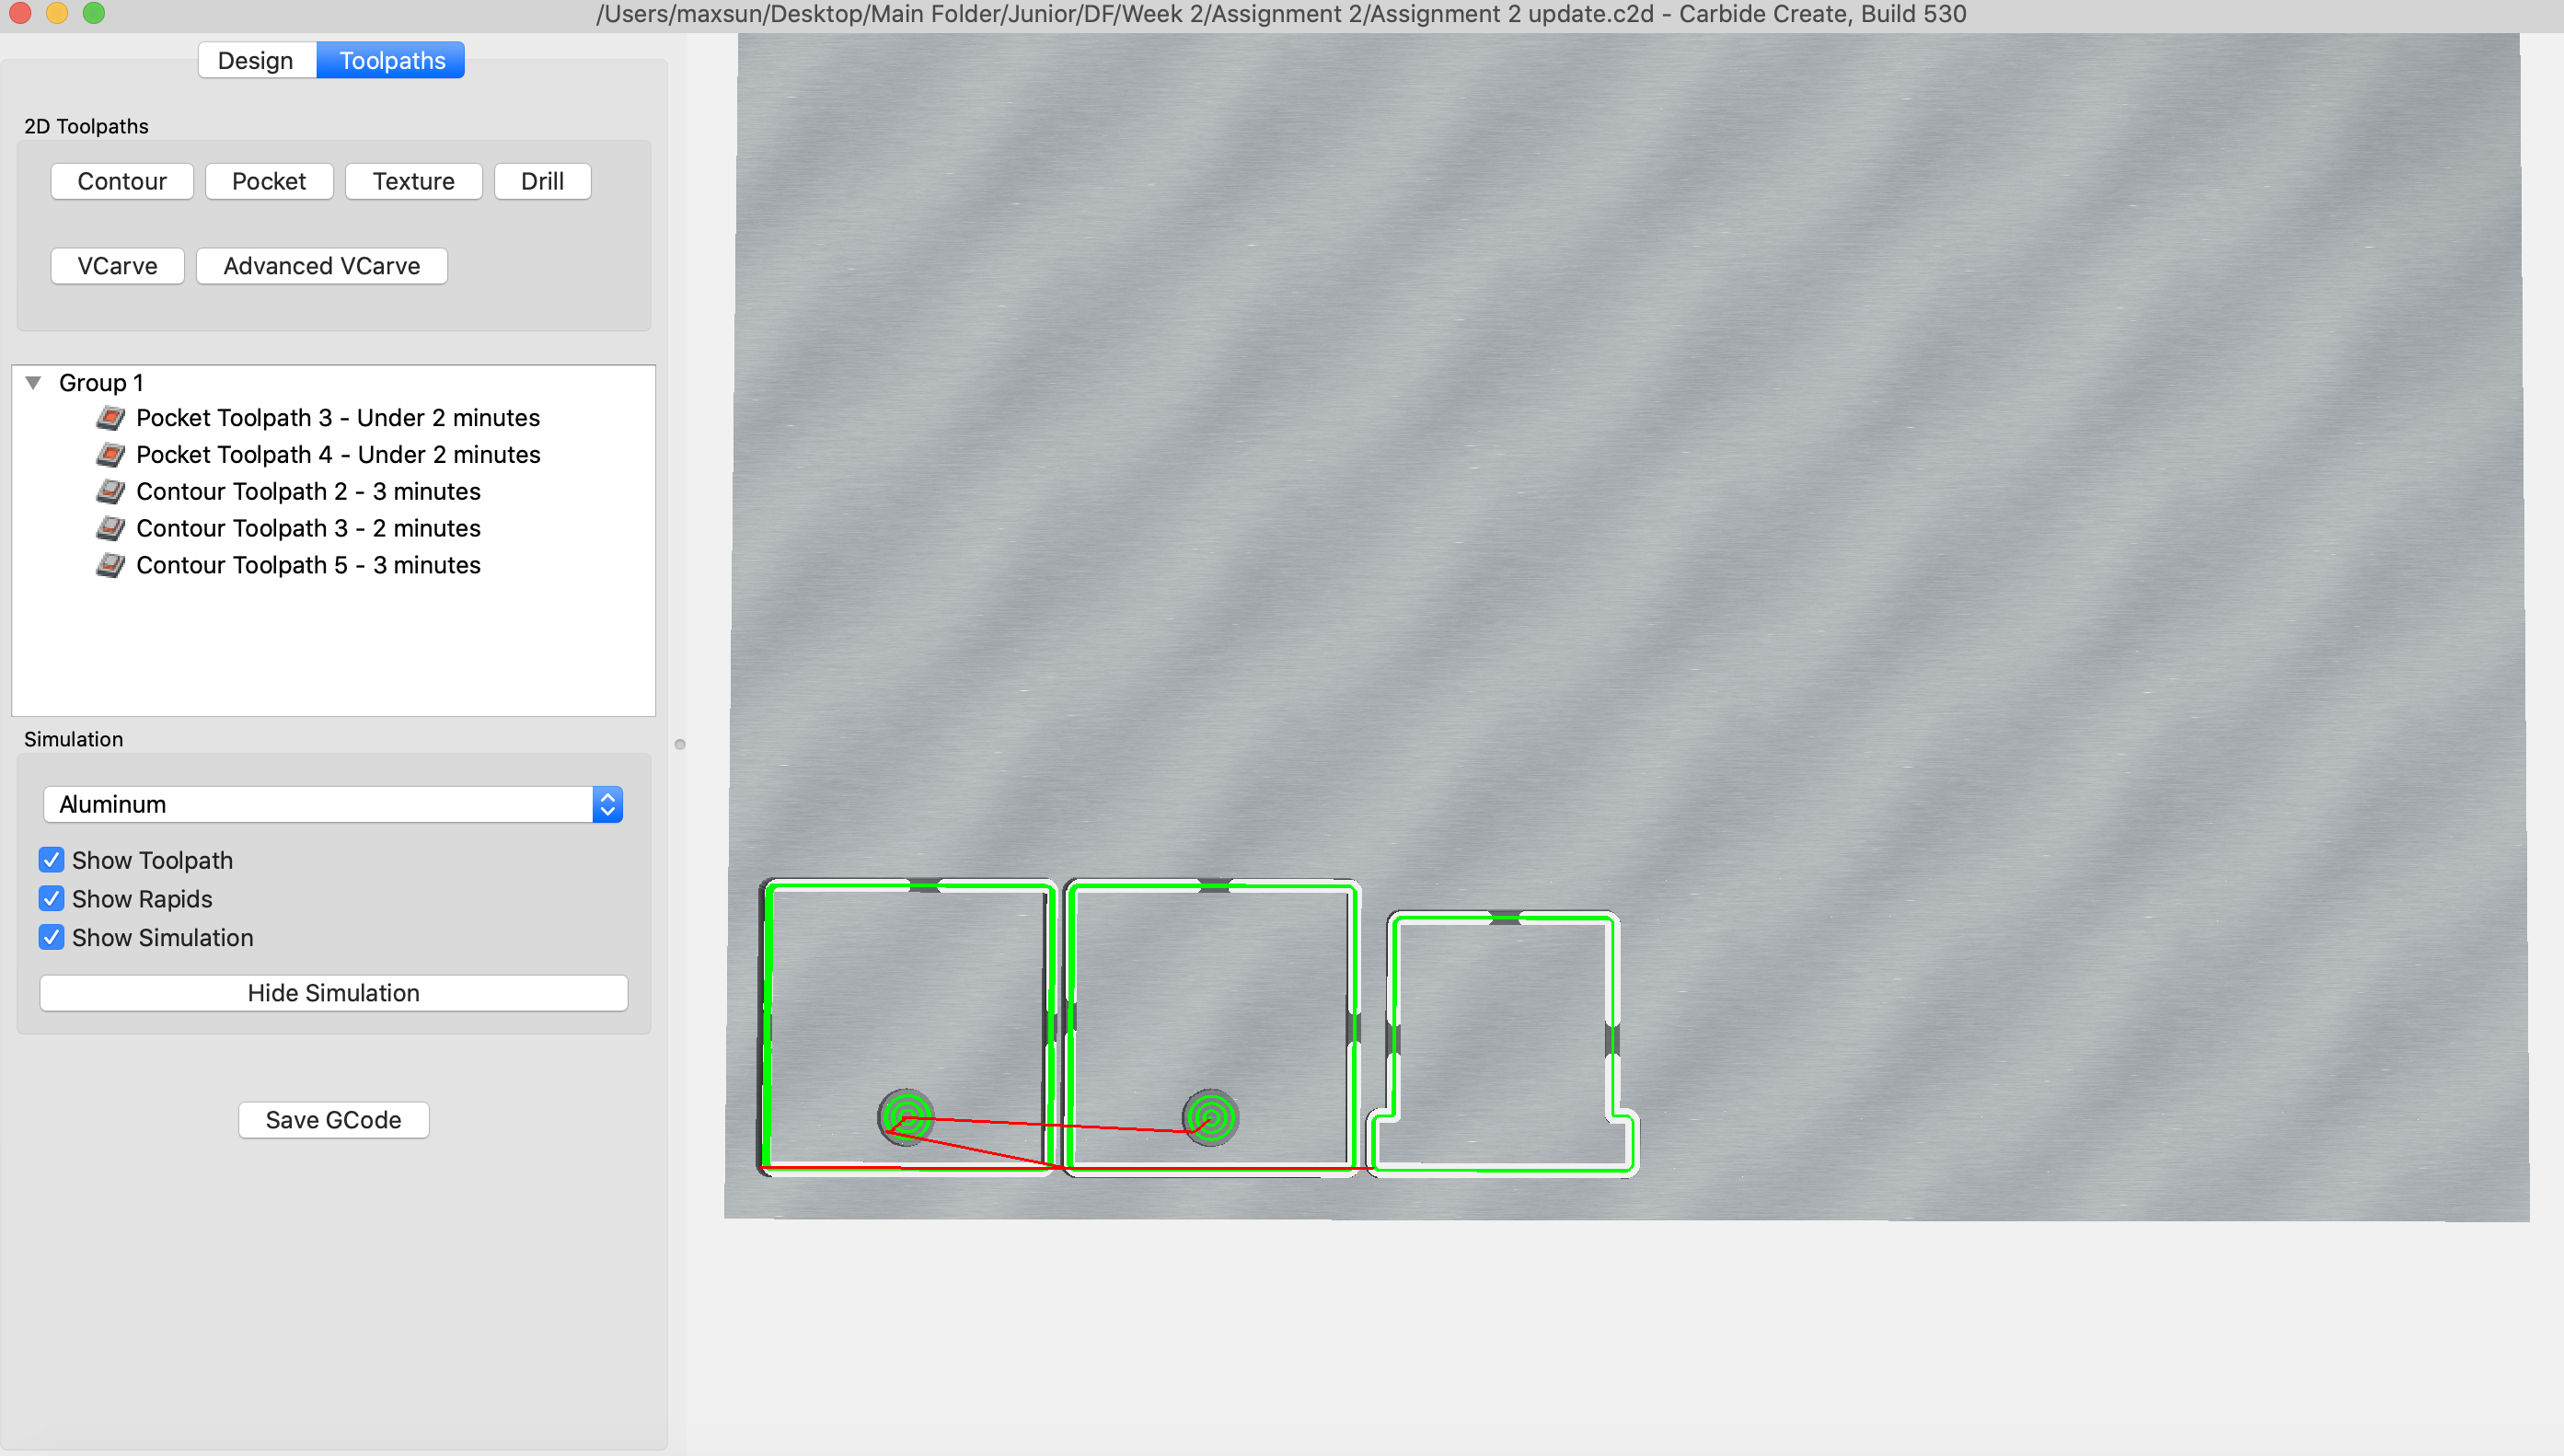
Task: Click the panel splitter handle dot
Action: (680, 744)
